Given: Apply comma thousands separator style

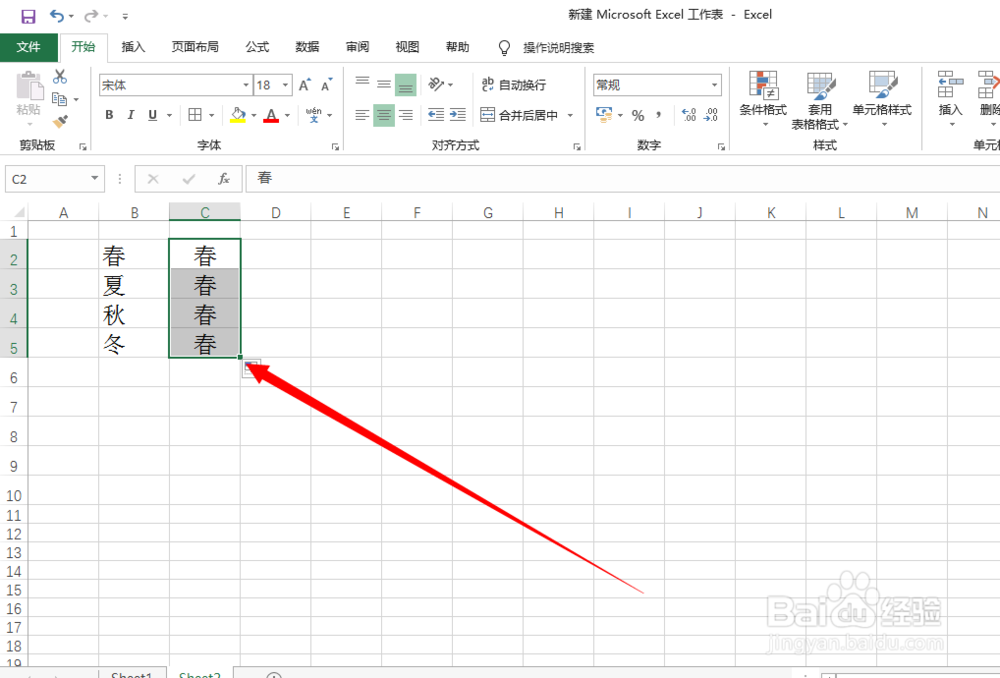Looking at the screenshot, I should [x=658, y=115].
